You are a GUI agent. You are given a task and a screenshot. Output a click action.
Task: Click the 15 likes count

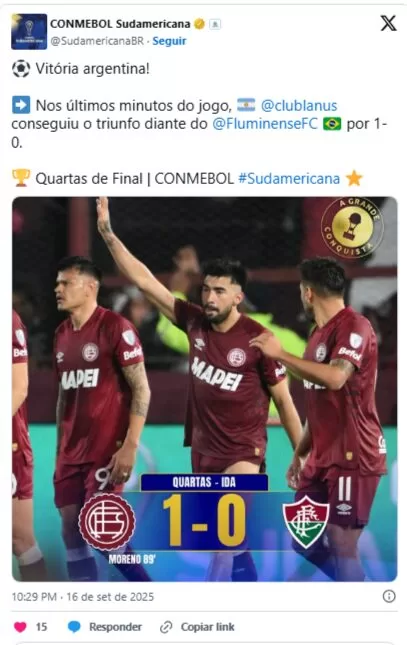point(41,627)
